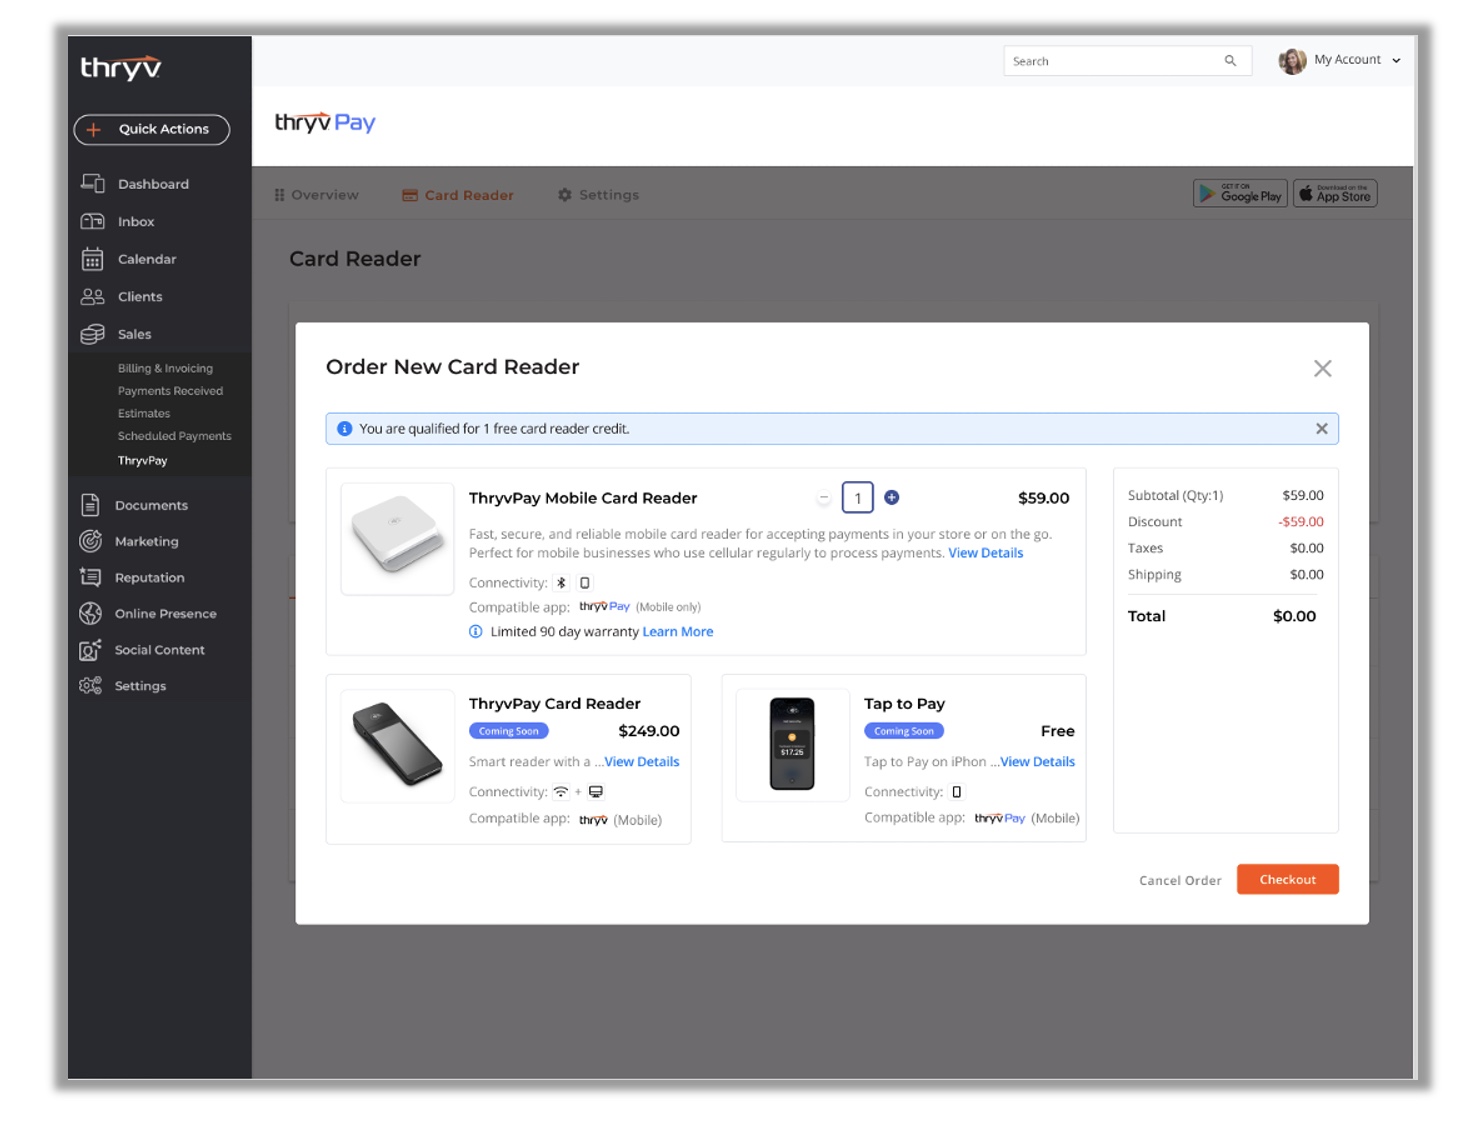Open Scheduled Payments submenu item
Screen dimensions: 1484x1136
tap(174, 436)
